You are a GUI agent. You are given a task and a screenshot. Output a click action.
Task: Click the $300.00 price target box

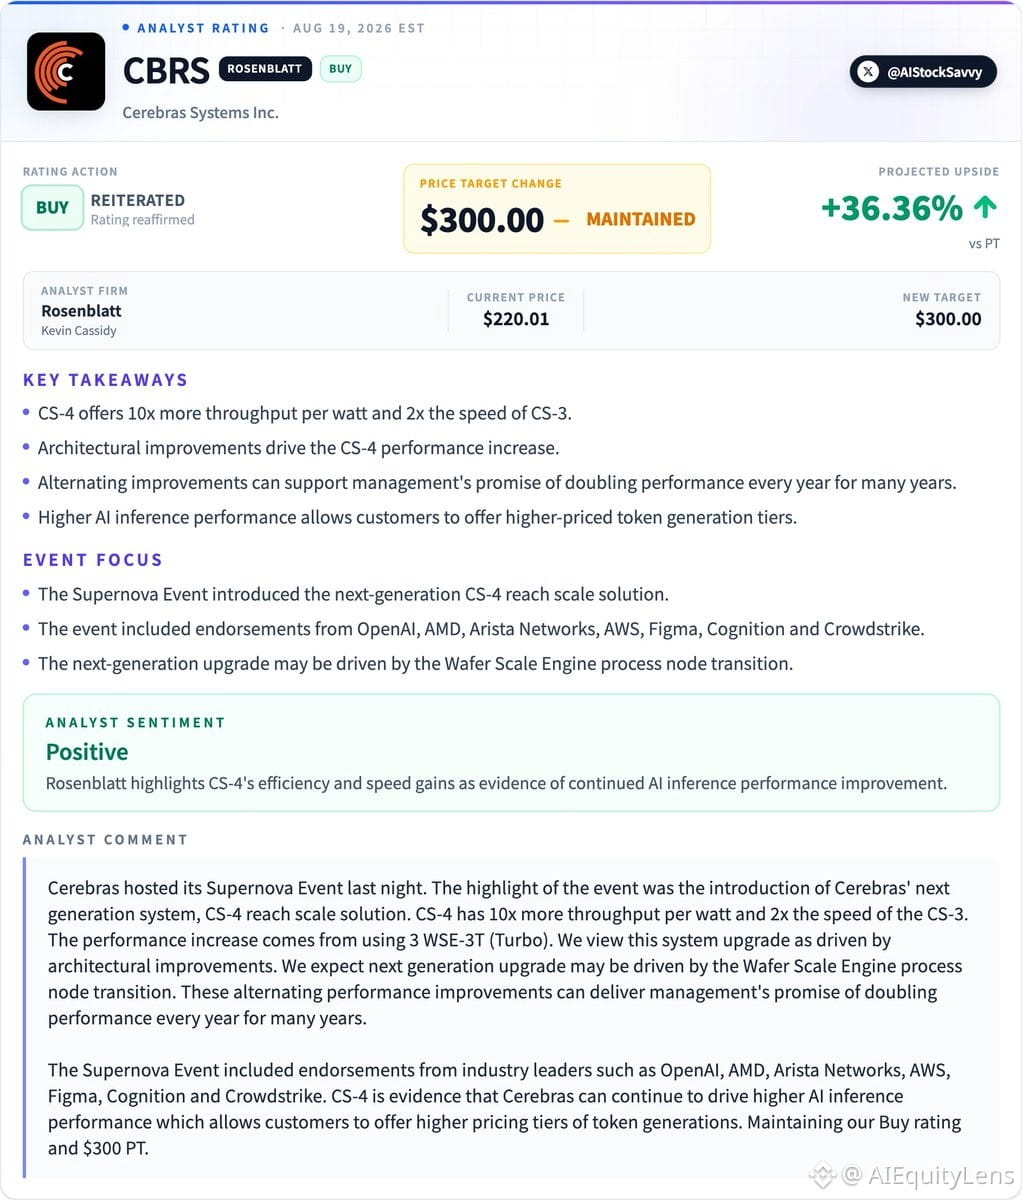click(557, 208)
